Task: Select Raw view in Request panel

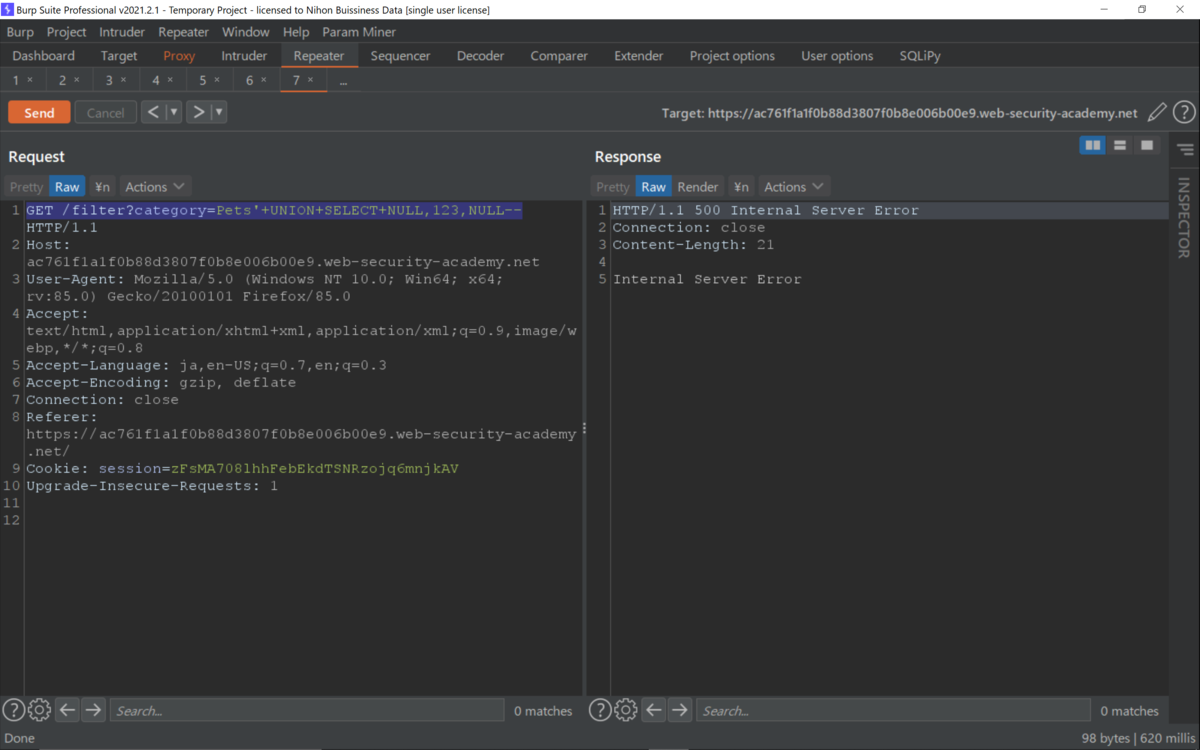Action: click(x=67, y=187)
